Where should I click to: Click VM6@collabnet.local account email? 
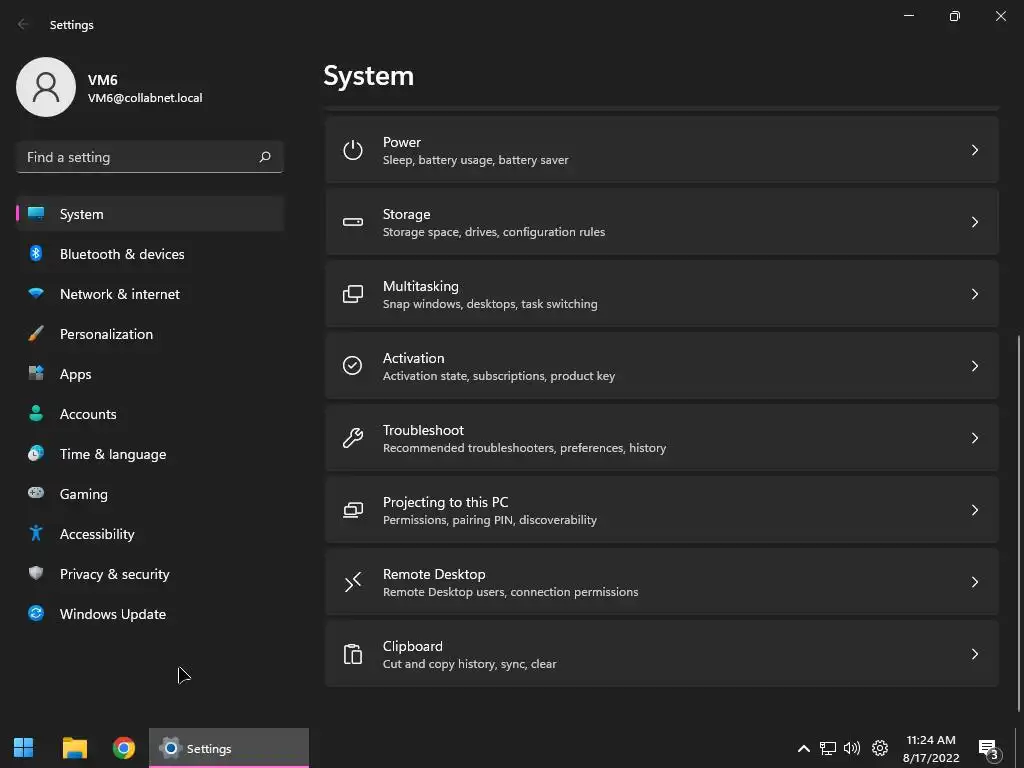(x=145, y=98)
